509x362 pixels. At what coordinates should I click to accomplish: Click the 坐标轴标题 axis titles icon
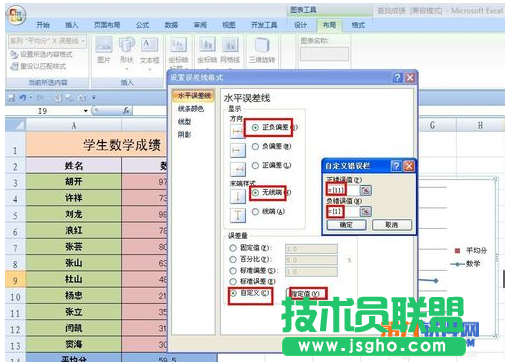coord(178,44)
